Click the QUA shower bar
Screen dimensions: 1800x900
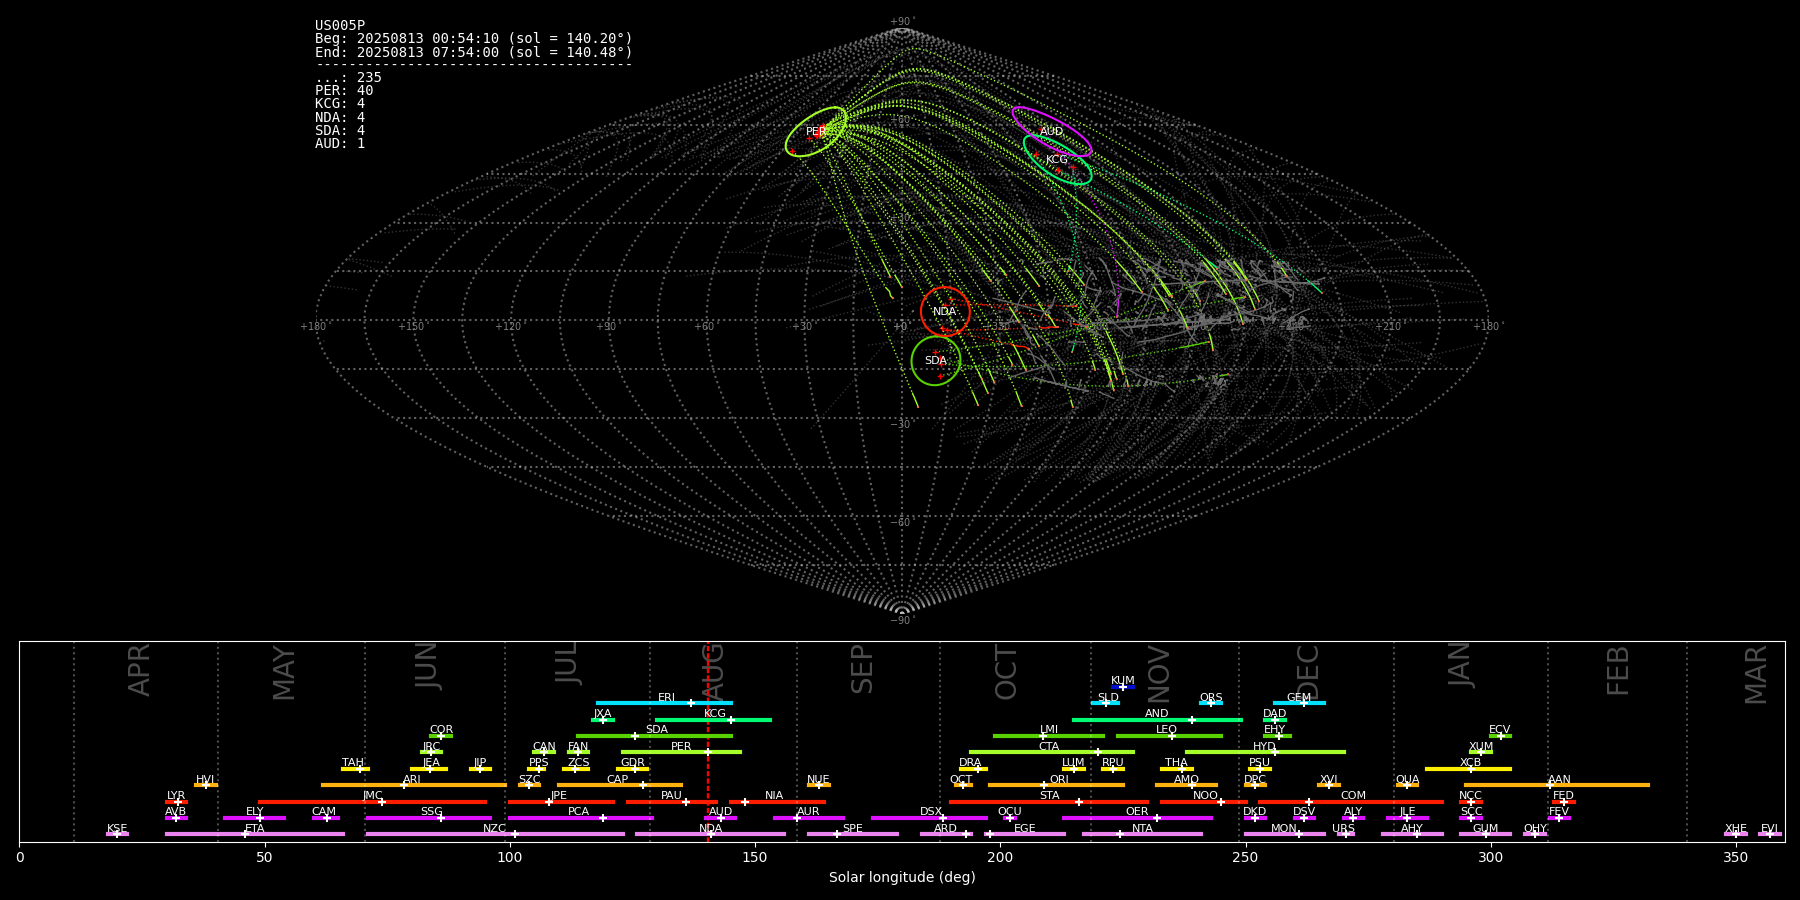point(1407,785)
